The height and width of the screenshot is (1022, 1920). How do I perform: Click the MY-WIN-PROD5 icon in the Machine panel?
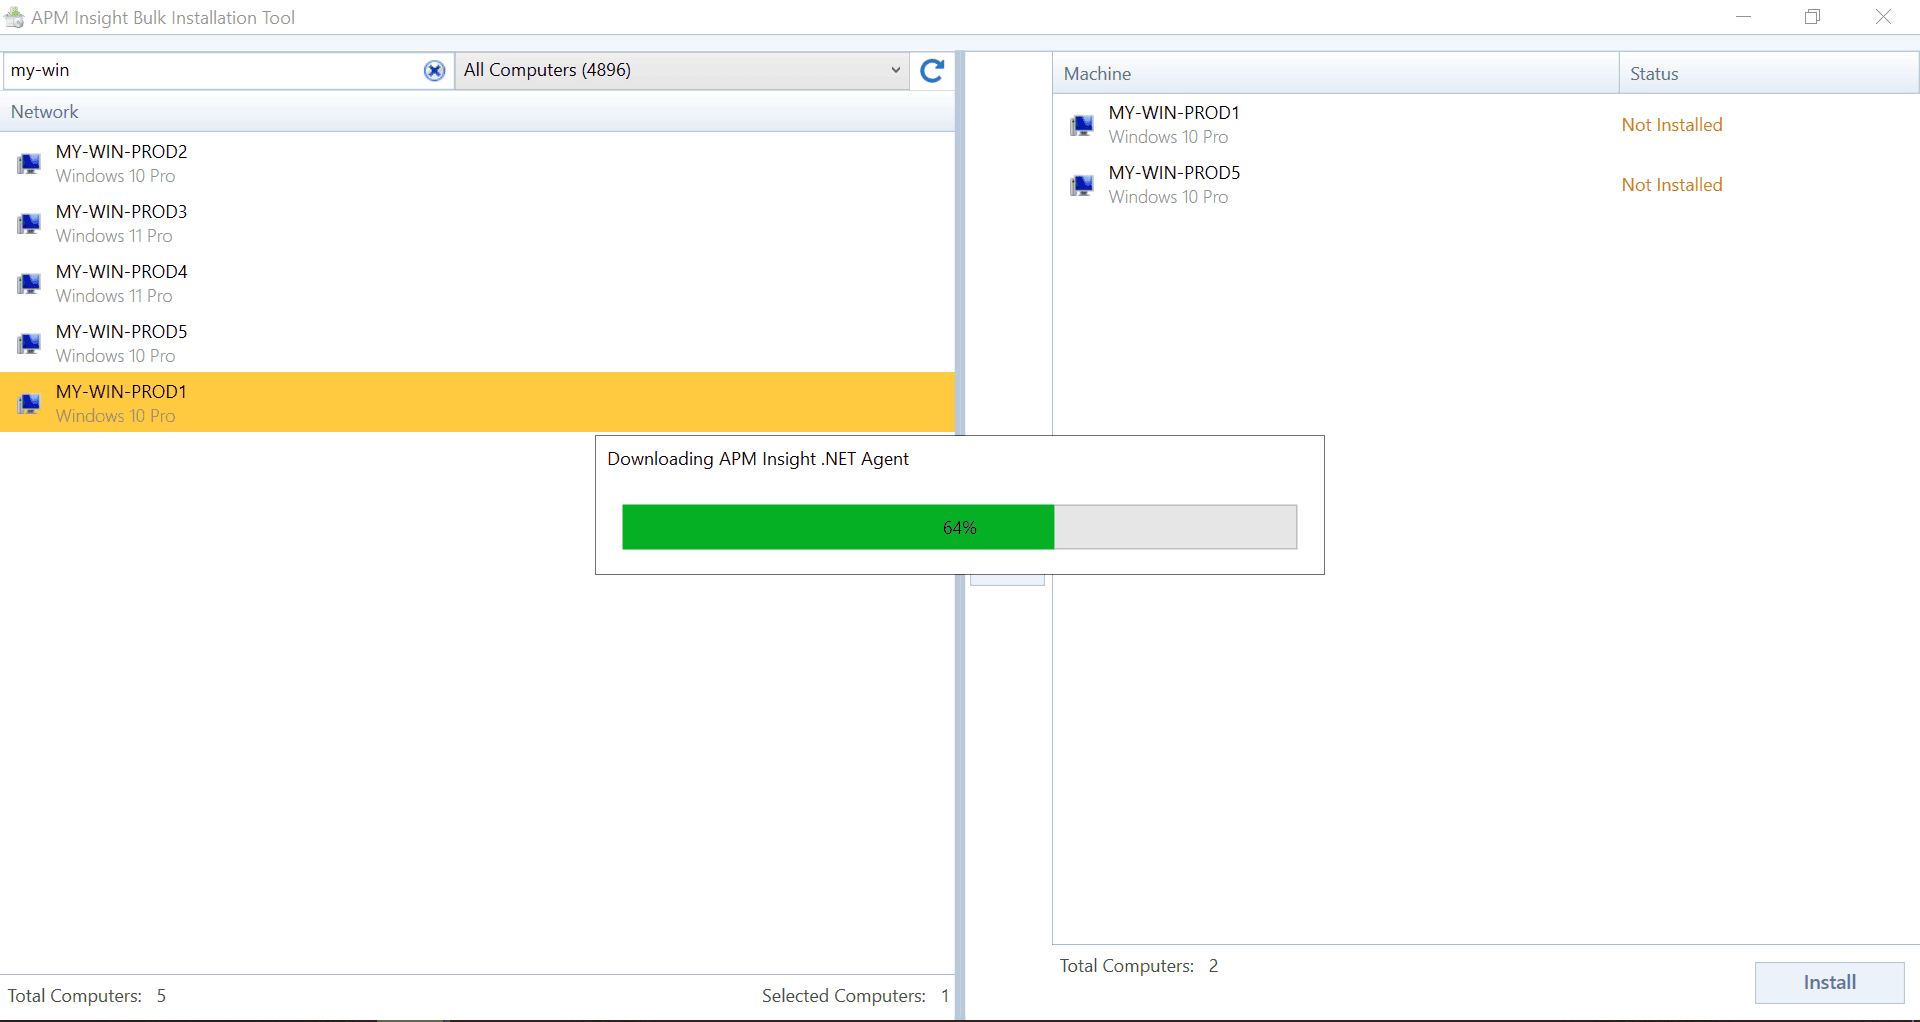coord(1082,185)
